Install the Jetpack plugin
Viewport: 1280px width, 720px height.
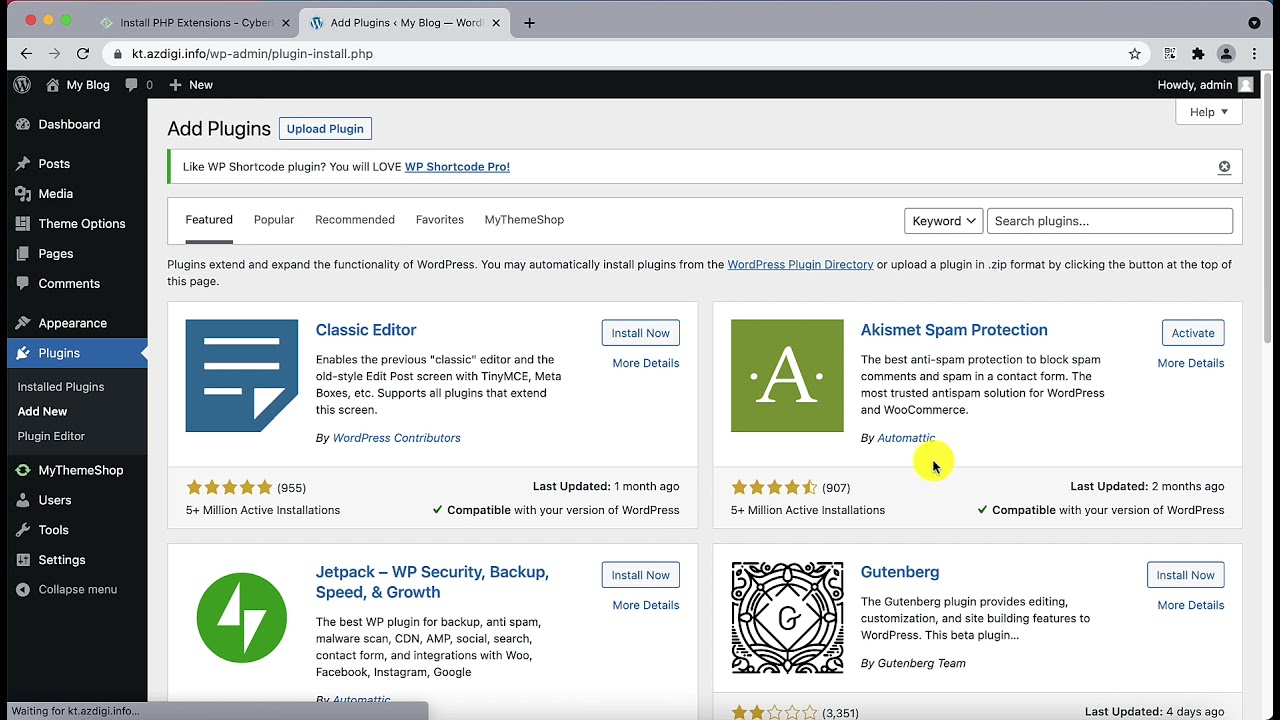(x=641, y=575)
